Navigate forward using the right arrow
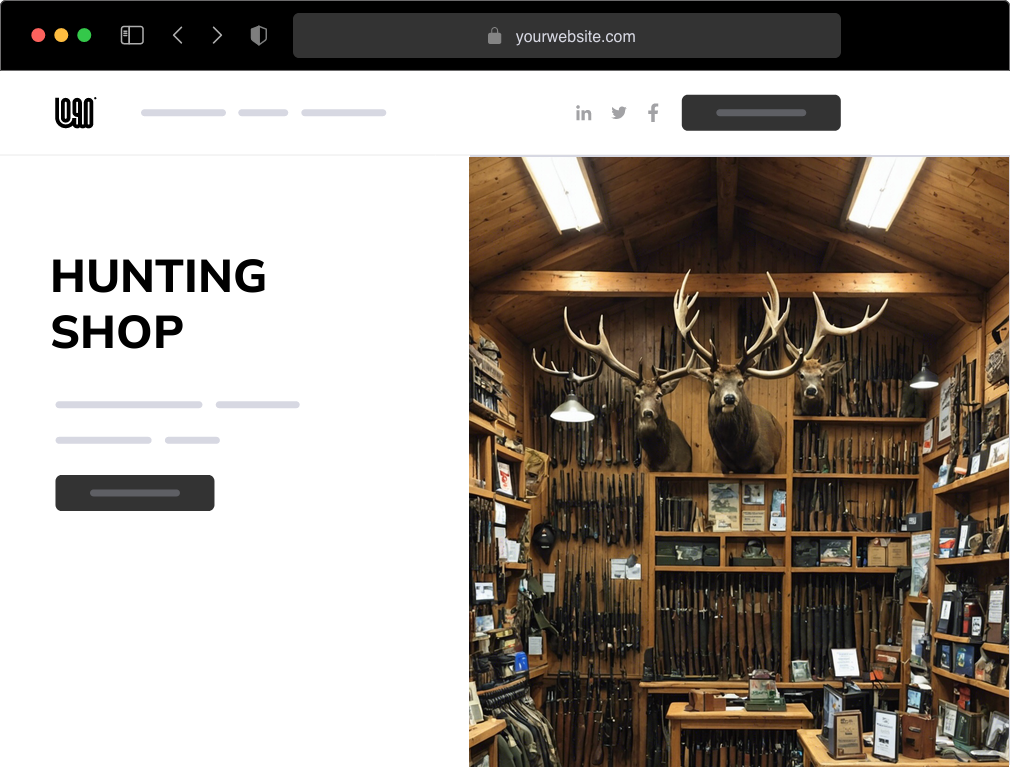 tap(217, 34)
